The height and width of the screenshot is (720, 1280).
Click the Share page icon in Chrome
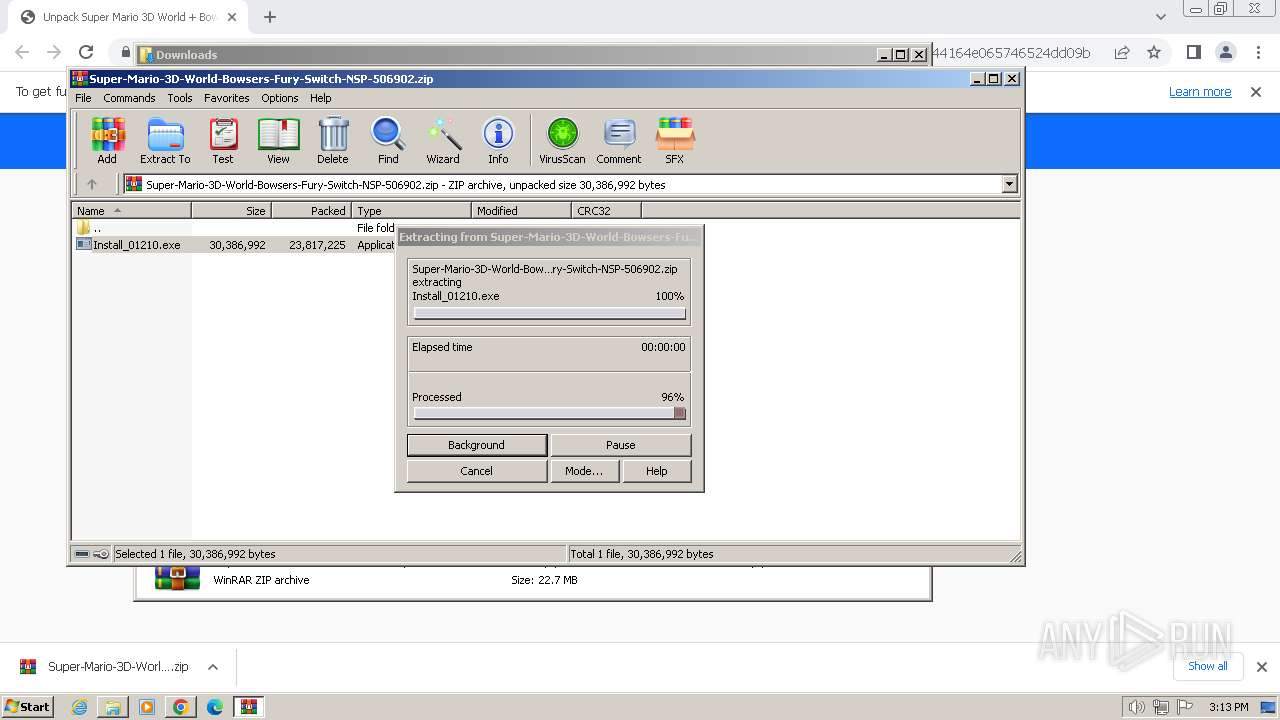tap(1122, 52)
